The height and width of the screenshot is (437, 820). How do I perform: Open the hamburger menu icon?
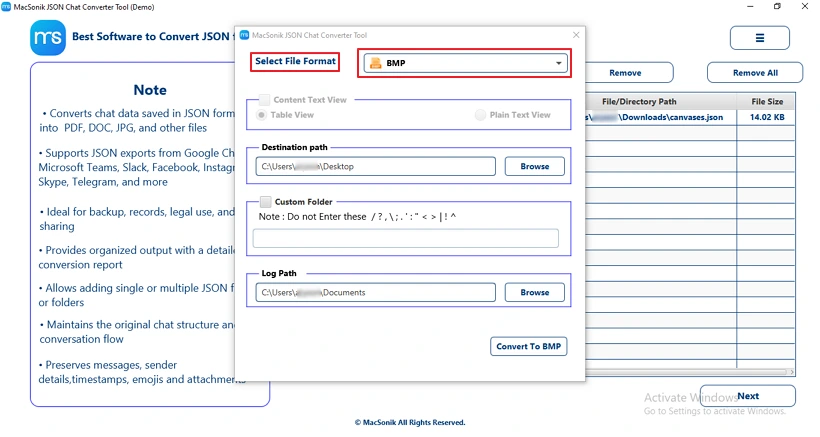(x=759, y=38)
